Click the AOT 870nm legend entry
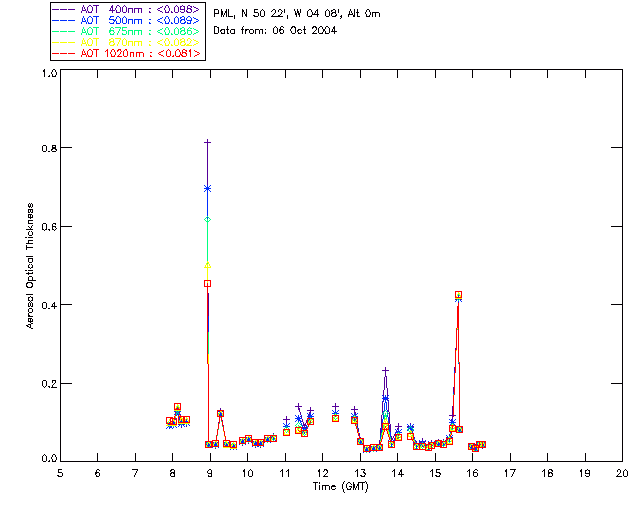This screenshot has height=512, width=640. pos(127,42)
